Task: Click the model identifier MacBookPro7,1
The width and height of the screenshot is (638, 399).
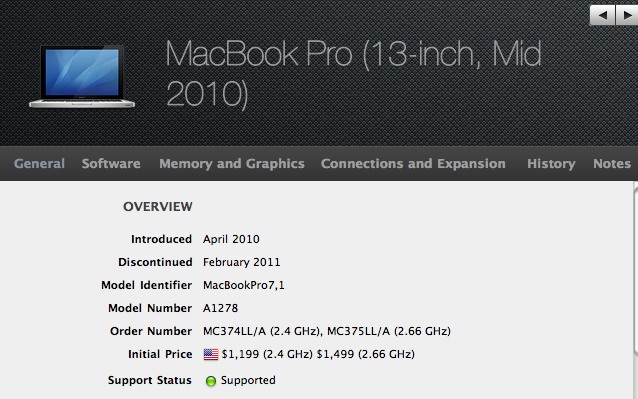Action: click(x=244, y=285)
